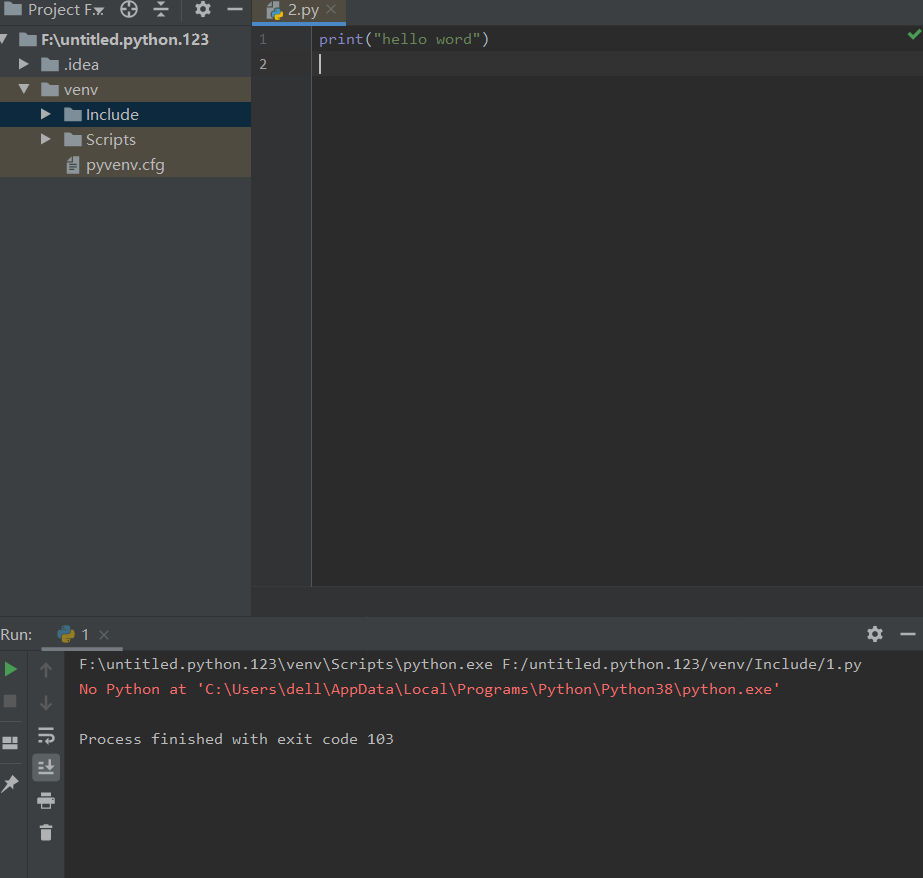Select the .idea folder
This screenshot has width=923, height=878.
[x=125, y=65]
